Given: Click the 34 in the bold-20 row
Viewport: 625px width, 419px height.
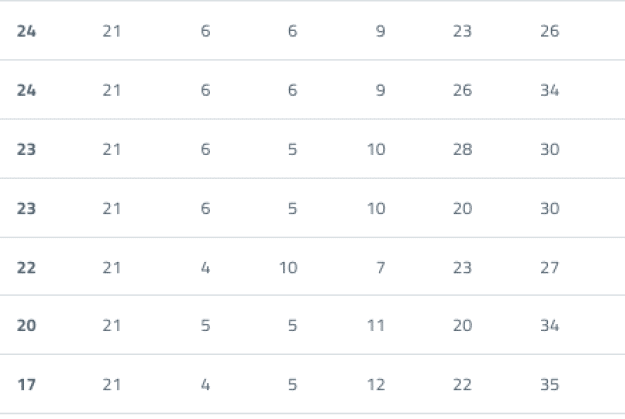Looking at the screenshot, I should [549, 326].
